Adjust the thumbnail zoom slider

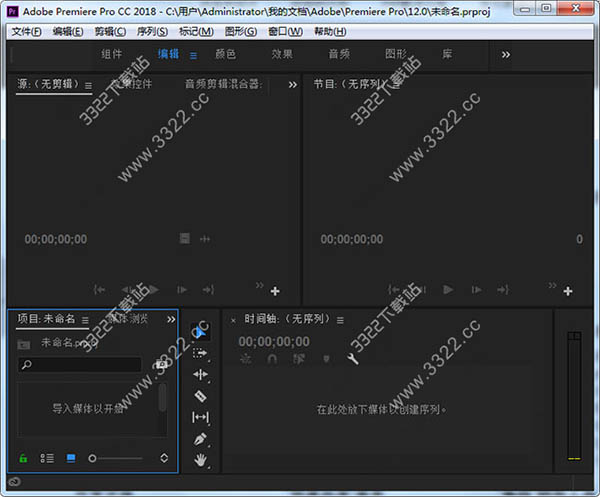(x=115, y=458)
